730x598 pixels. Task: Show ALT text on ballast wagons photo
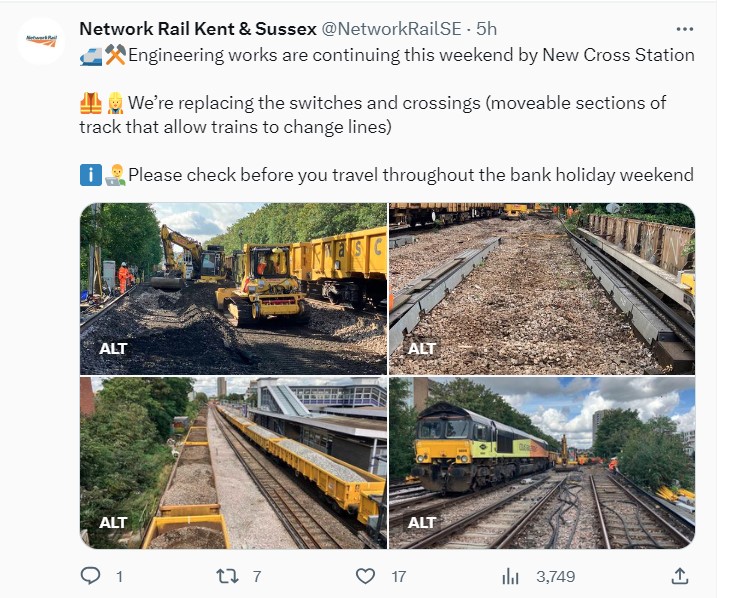pyautogui.click(x=114, y=522)
